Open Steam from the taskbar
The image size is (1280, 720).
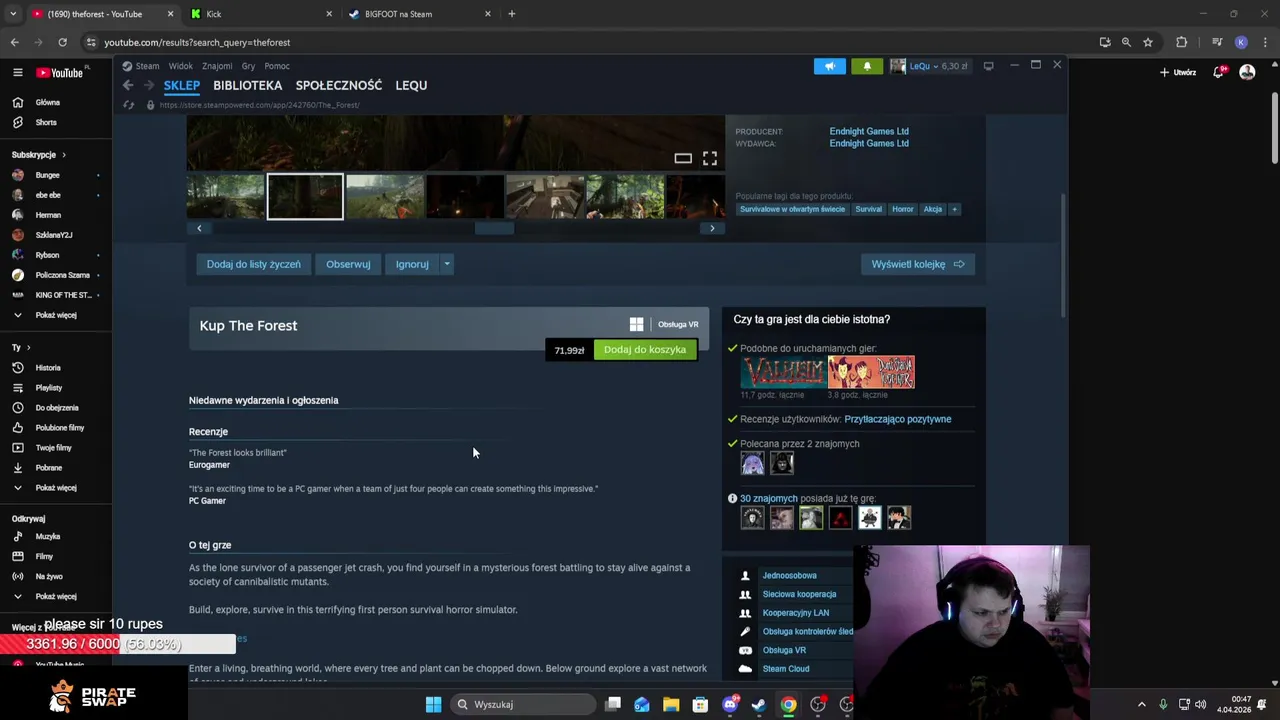click(x=759, y=704)
